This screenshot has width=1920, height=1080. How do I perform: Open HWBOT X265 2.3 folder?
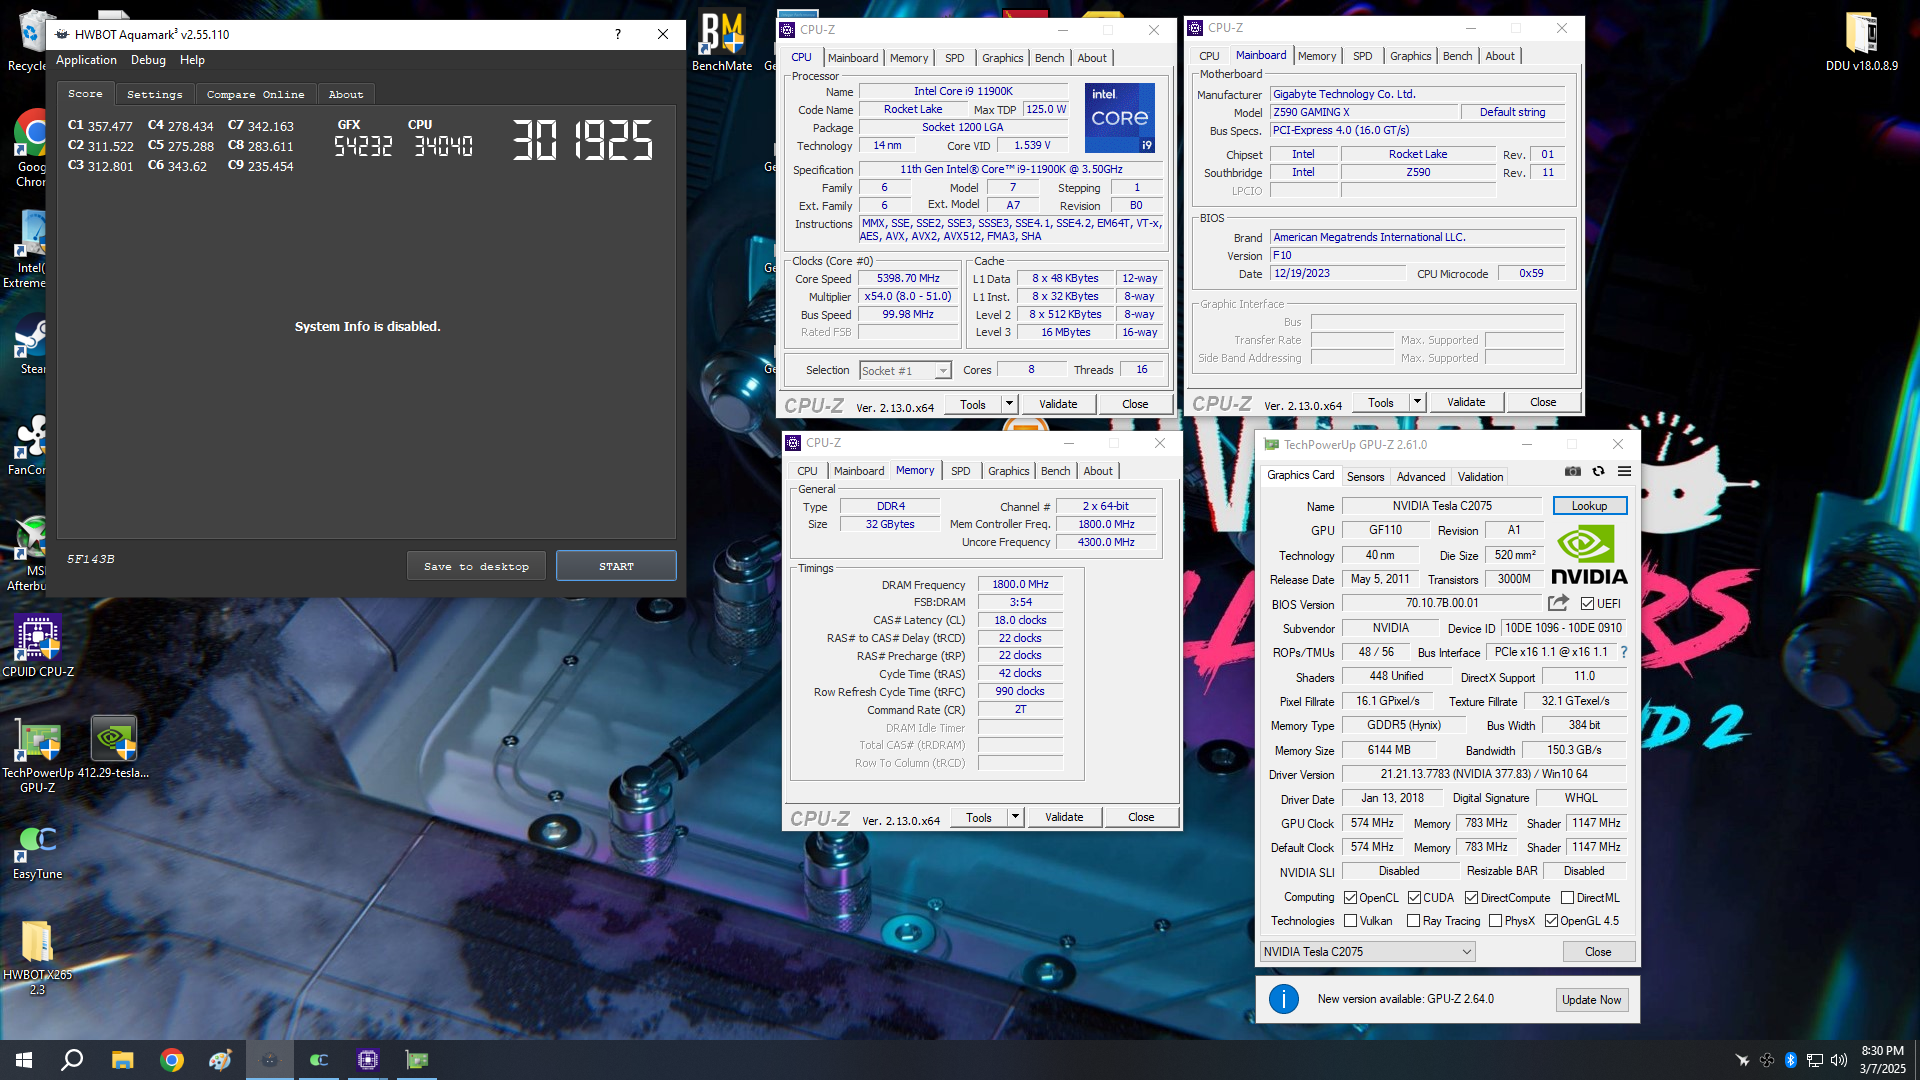tap(38, 958)
